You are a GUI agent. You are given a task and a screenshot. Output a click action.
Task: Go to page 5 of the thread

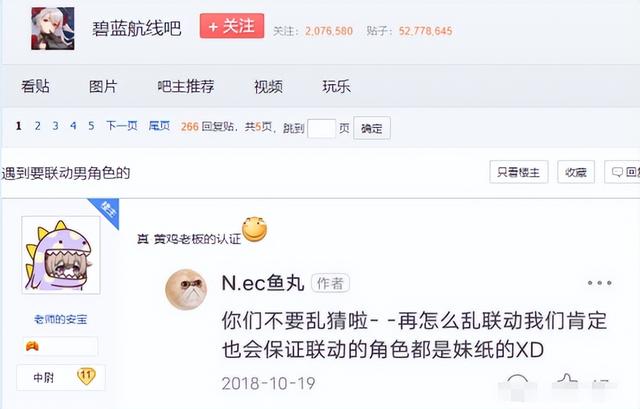pyautogui.click(x=91, y=126)
